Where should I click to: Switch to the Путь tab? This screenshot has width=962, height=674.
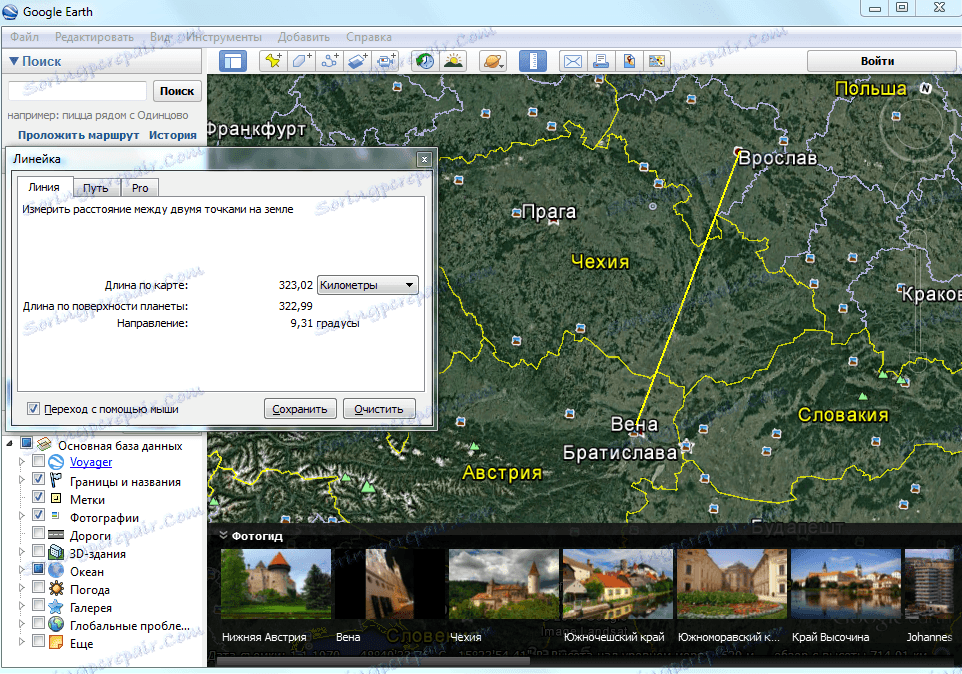tap(95, 187)
